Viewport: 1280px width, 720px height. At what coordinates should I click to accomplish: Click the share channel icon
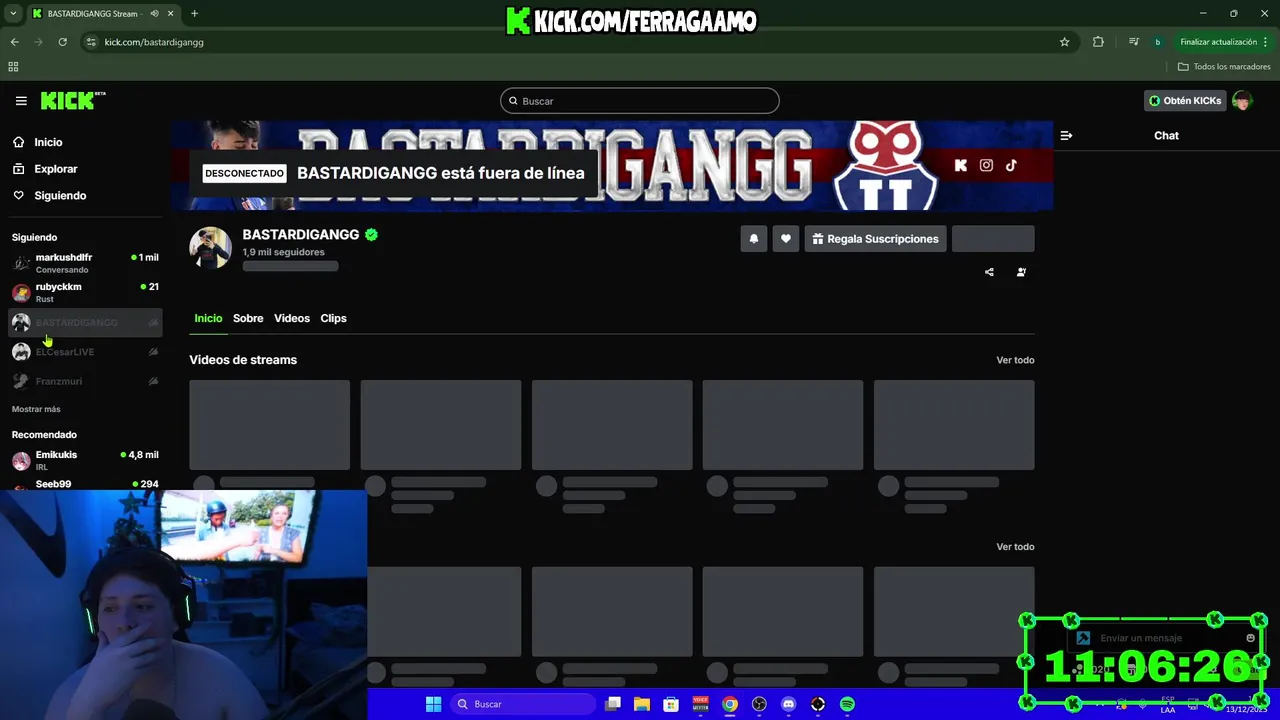(989, 272)
